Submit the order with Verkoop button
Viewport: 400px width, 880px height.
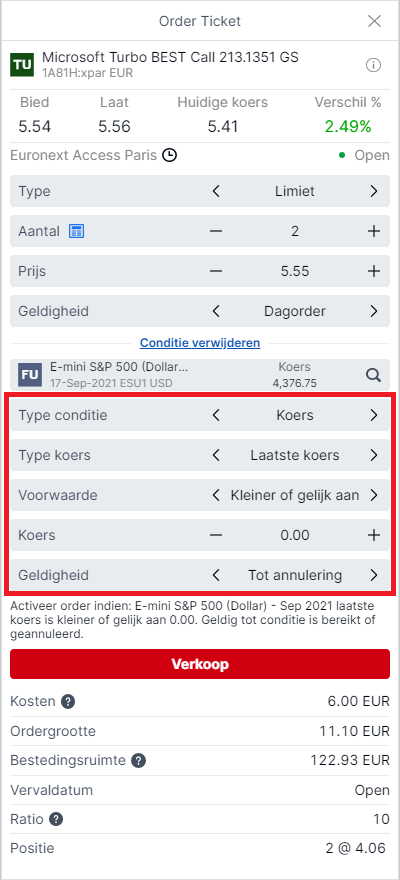click(200, 664)
